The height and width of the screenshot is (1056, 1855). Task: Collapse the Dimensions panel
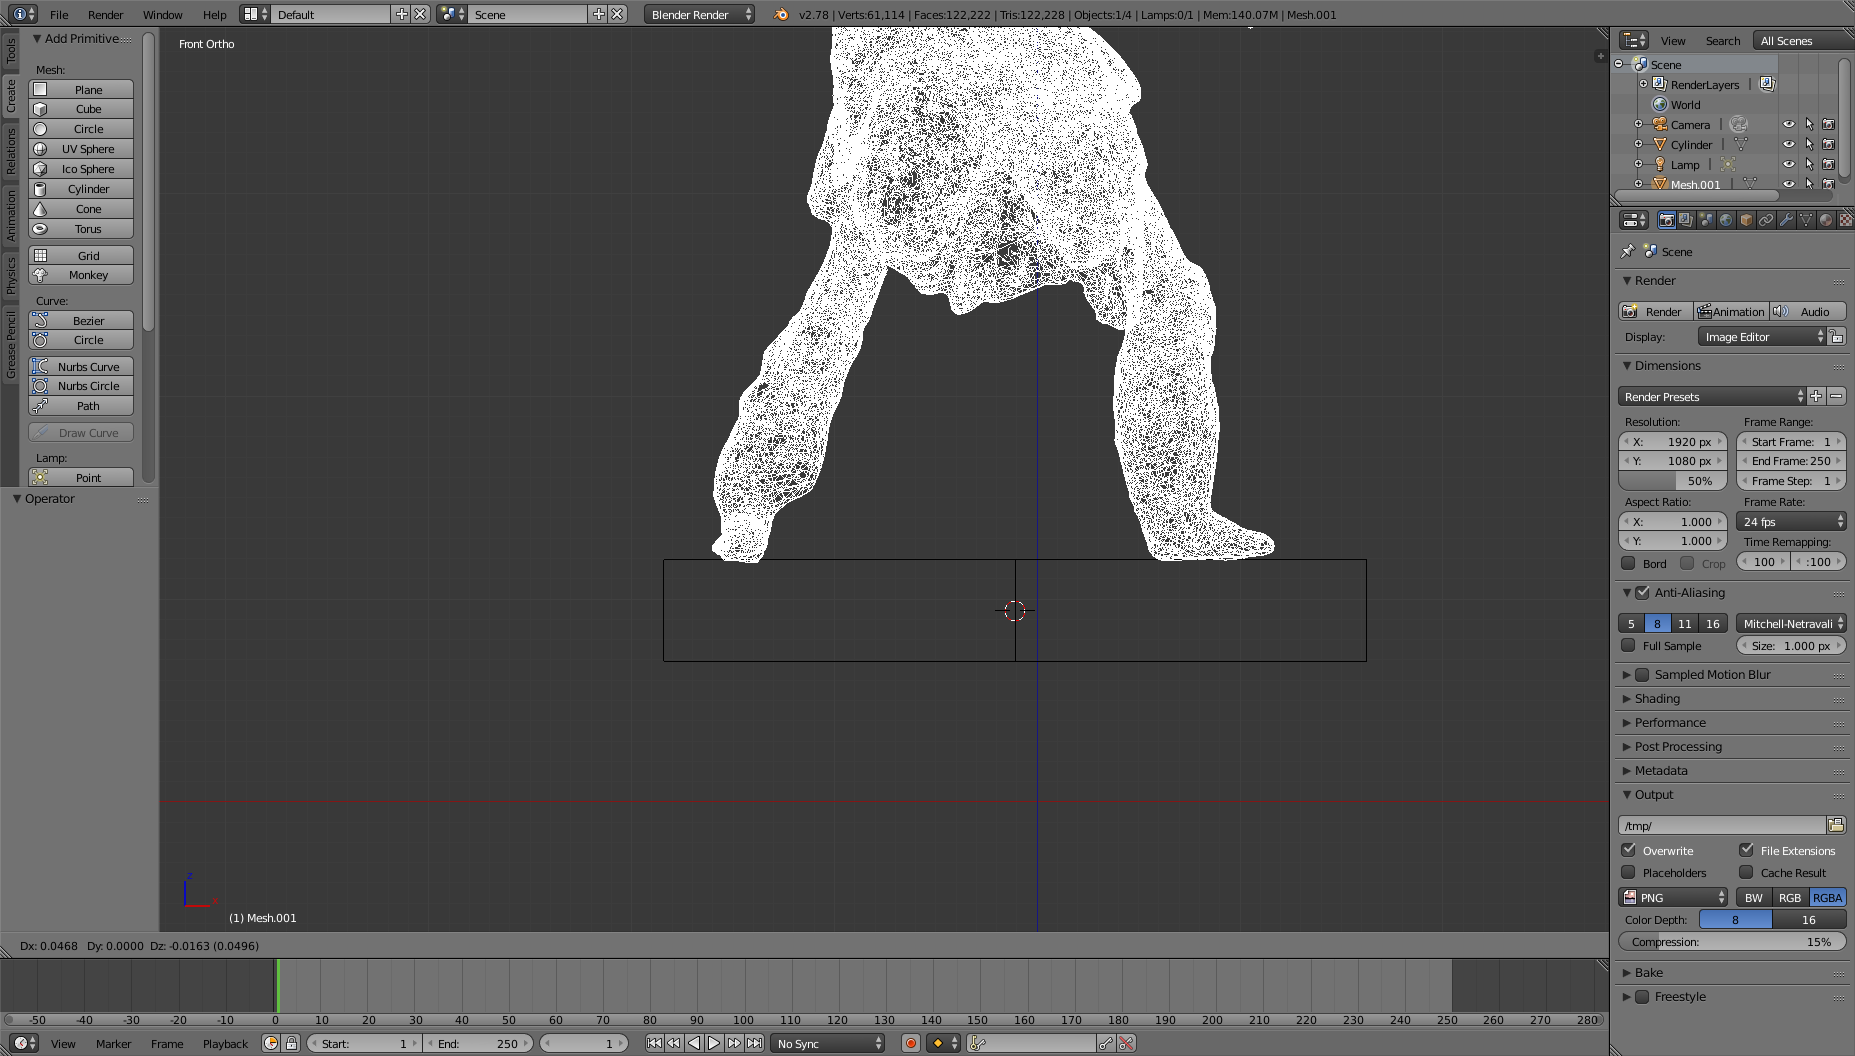[x=1668, y=365]
